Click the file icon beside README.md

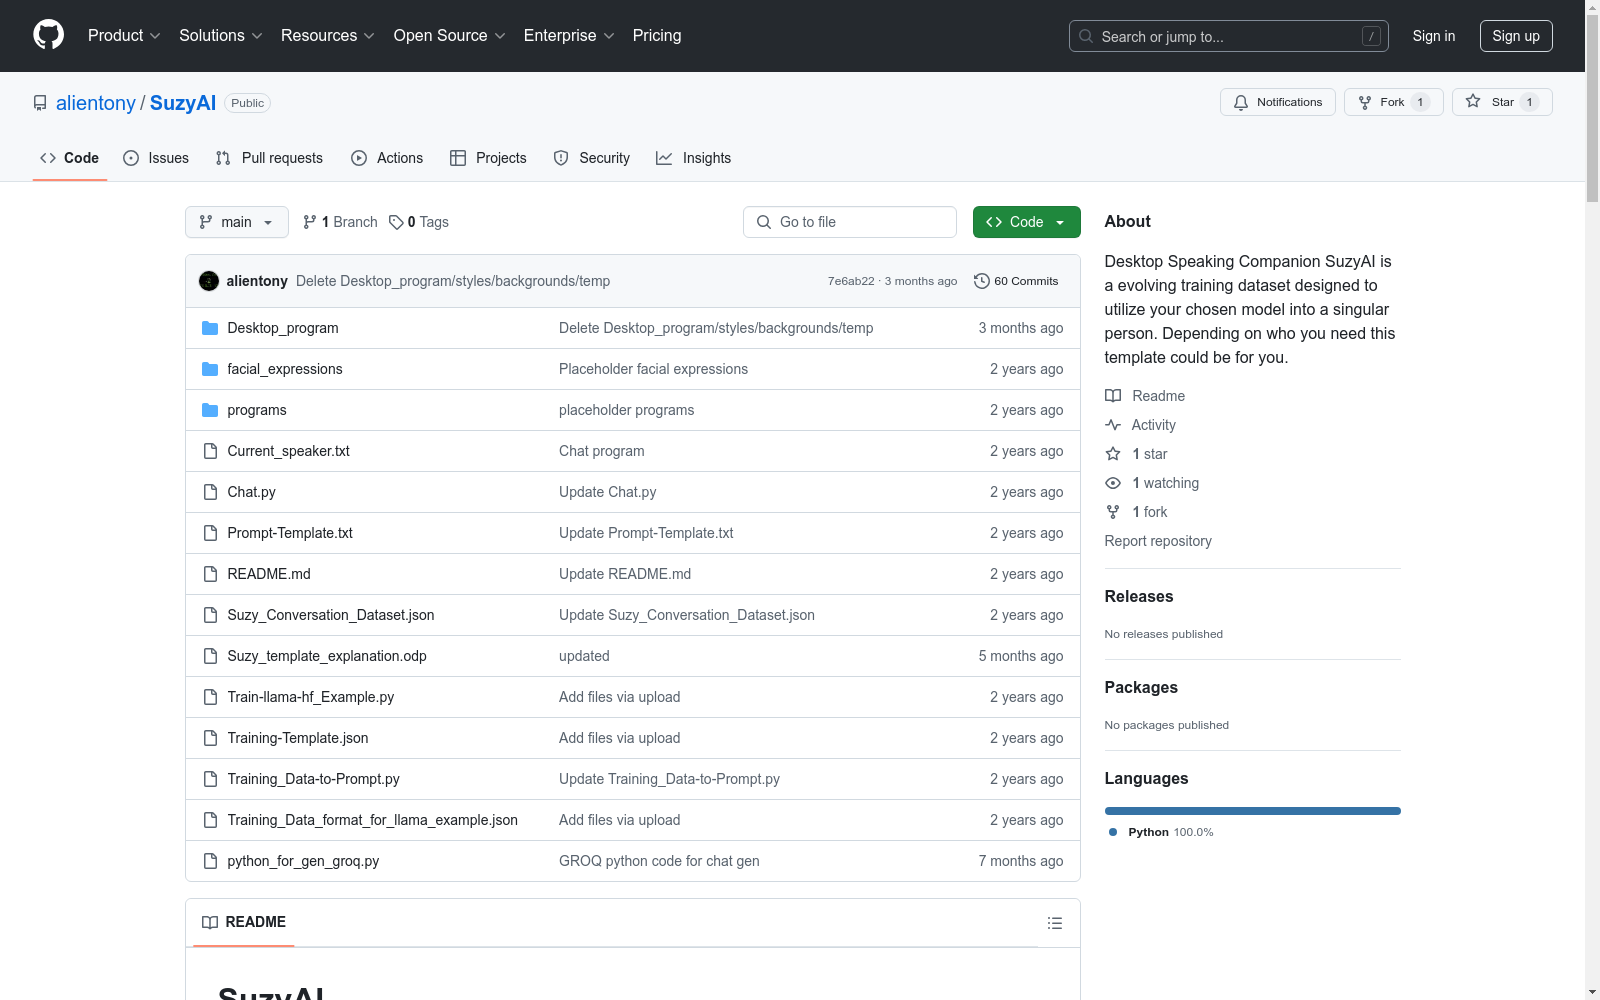pos(210,574)
